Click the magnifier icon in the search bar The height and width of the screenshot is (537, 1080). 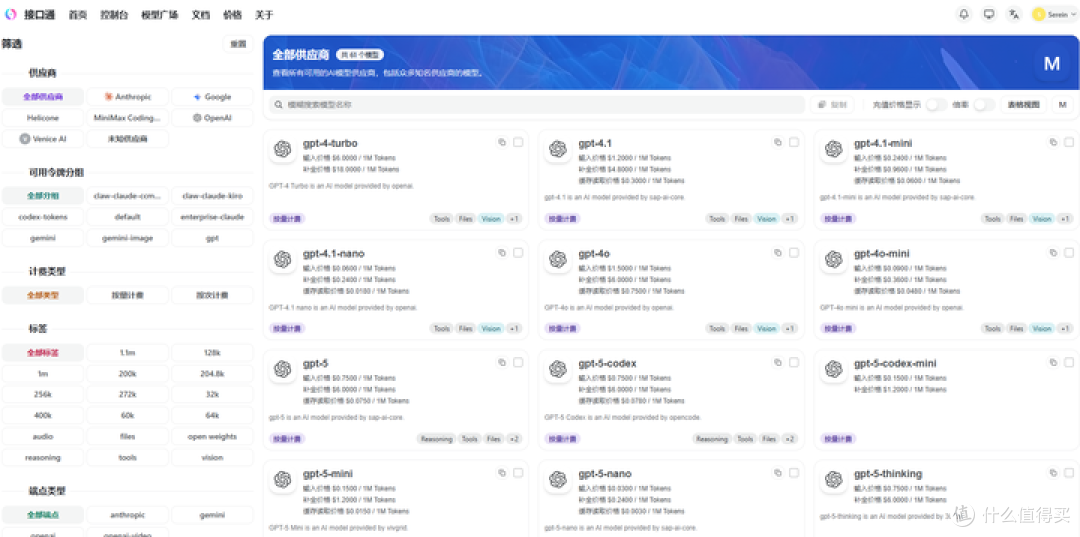point(279,105)
